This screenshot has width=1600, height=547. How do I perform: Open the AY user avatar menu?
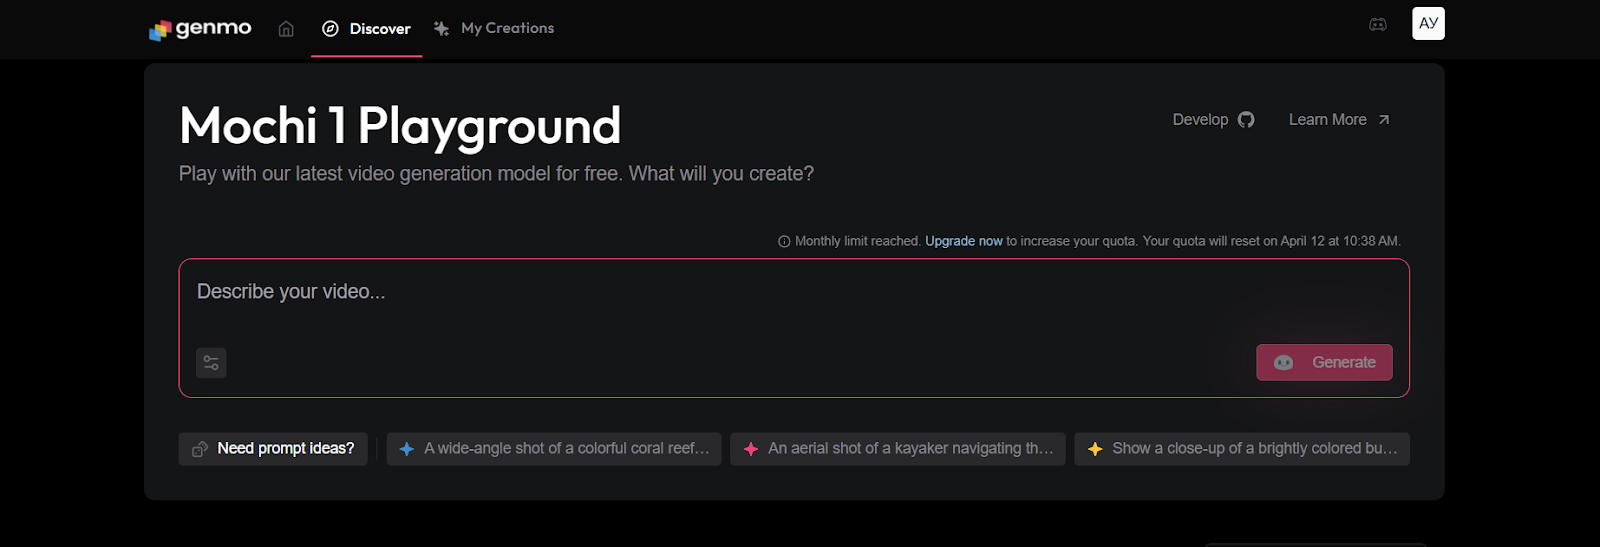[1428, 24]
